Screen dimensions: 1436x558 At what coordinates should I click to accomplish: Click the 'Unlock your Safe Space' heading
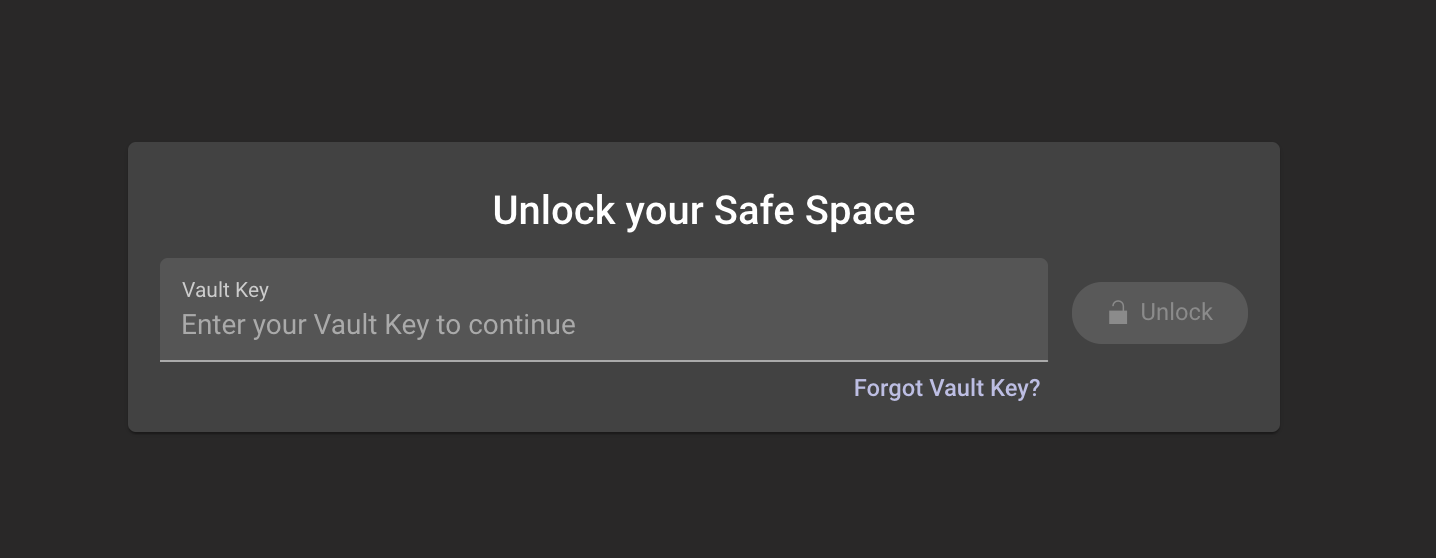703,211
